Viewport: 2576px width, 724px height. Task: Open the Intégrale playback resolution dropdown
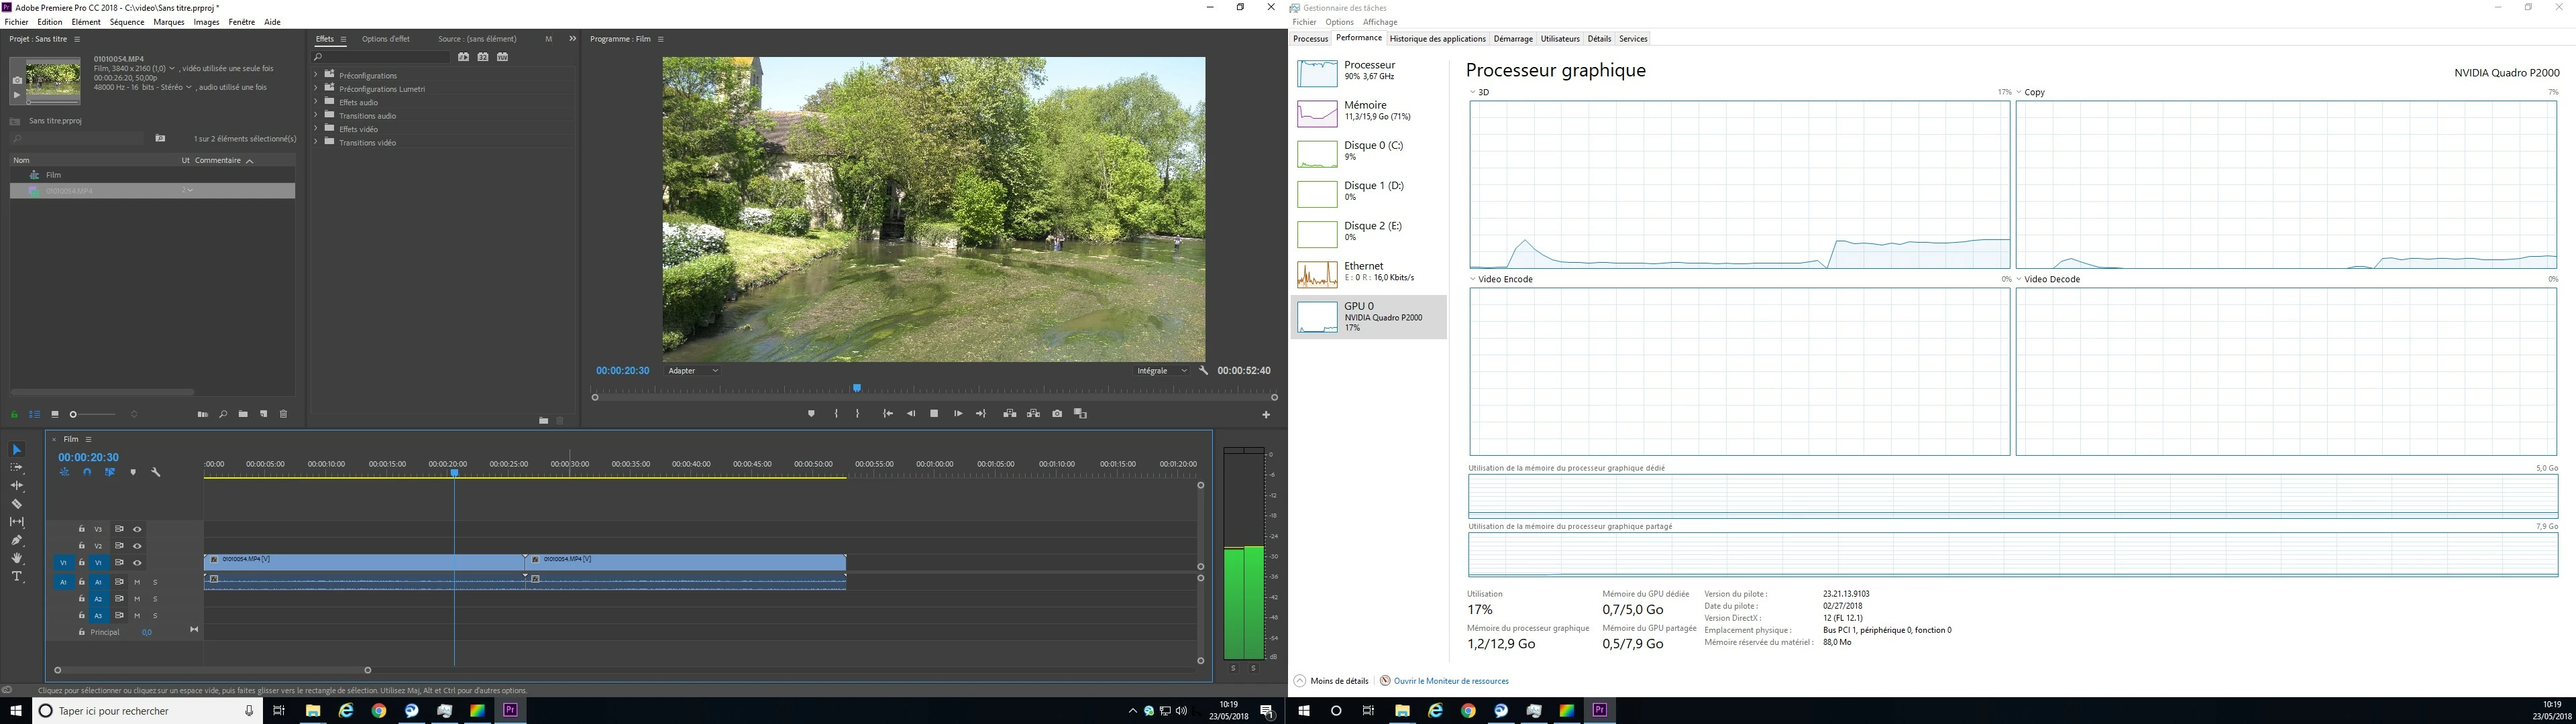coord(1162,371)
